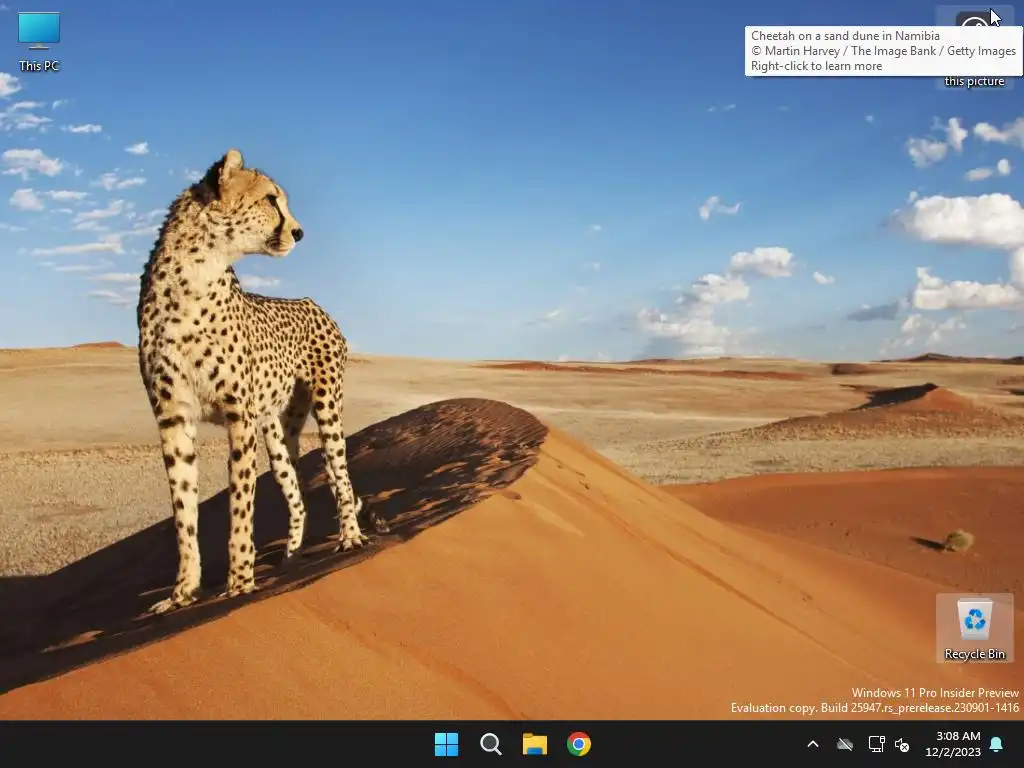
Task: Open taskbar Search
Action: (x=490, y=744)
